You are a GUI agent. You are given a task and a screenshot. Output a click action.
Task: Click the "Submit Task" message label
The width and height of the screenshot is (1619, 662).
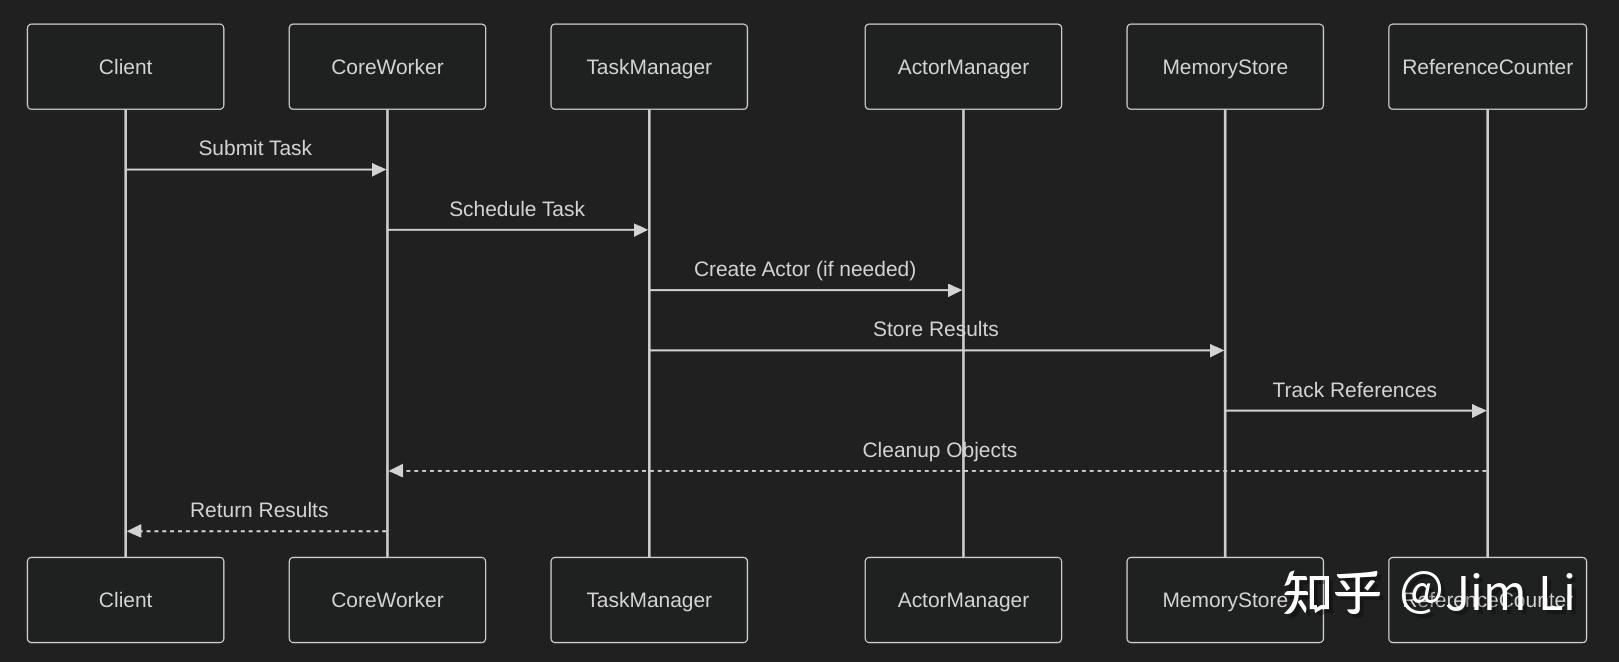[x=255, y=148]
